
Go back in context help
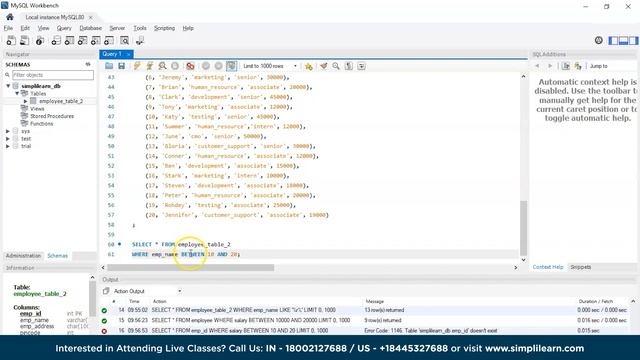coord(537,66)
